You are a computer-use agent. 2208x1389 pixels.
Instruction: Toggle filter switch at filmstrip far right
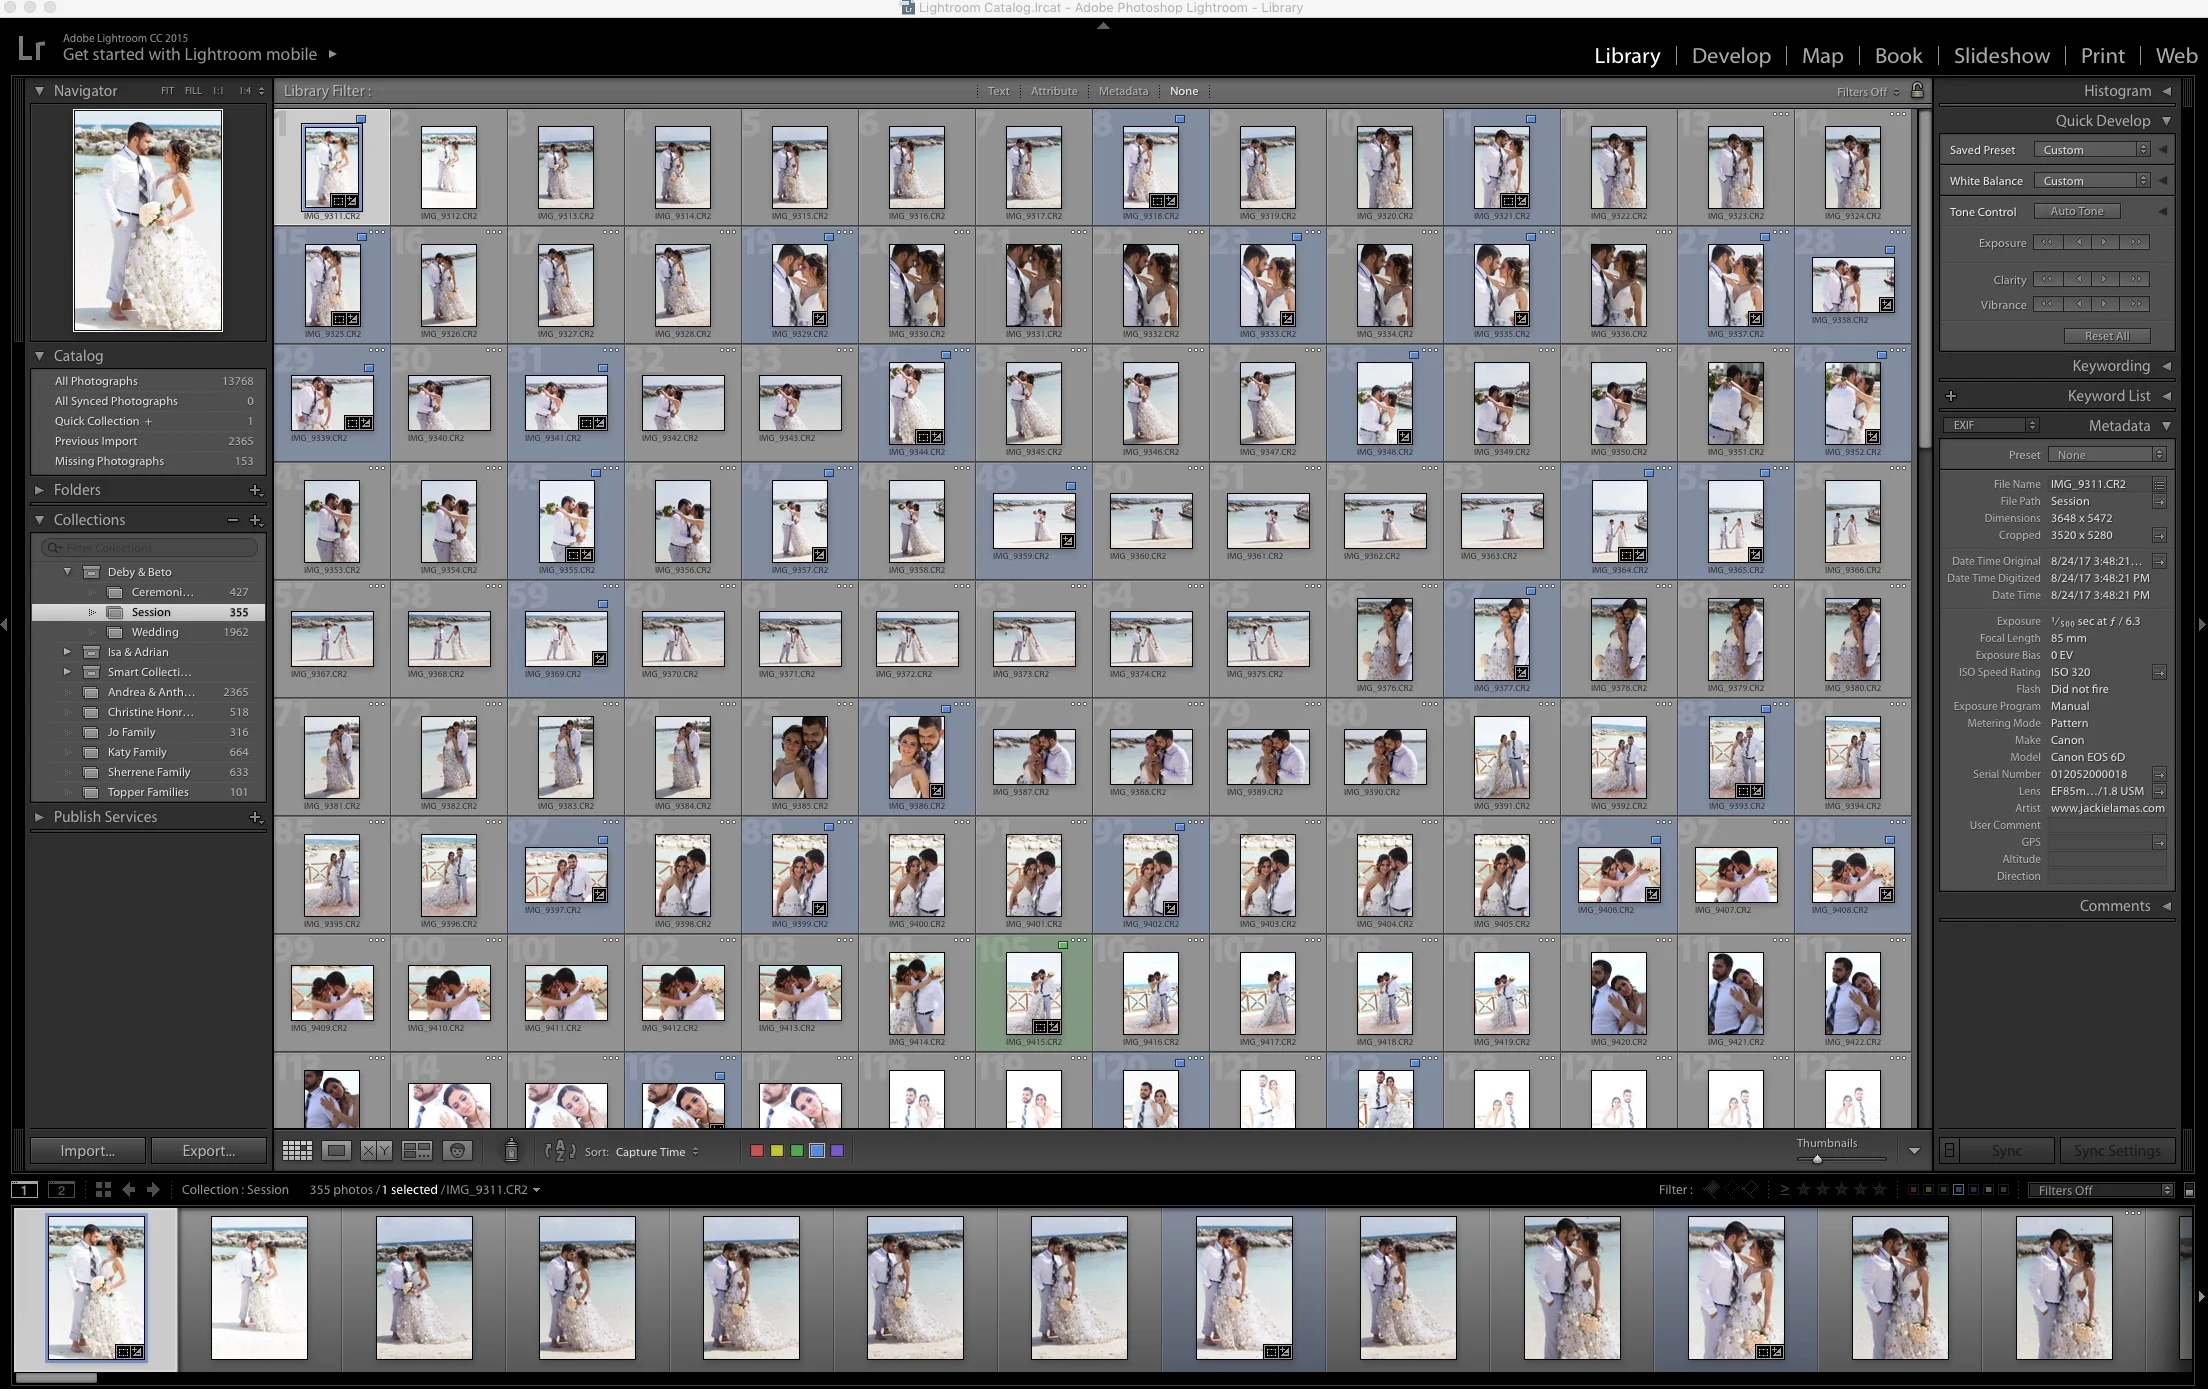click(2189, 1190)
